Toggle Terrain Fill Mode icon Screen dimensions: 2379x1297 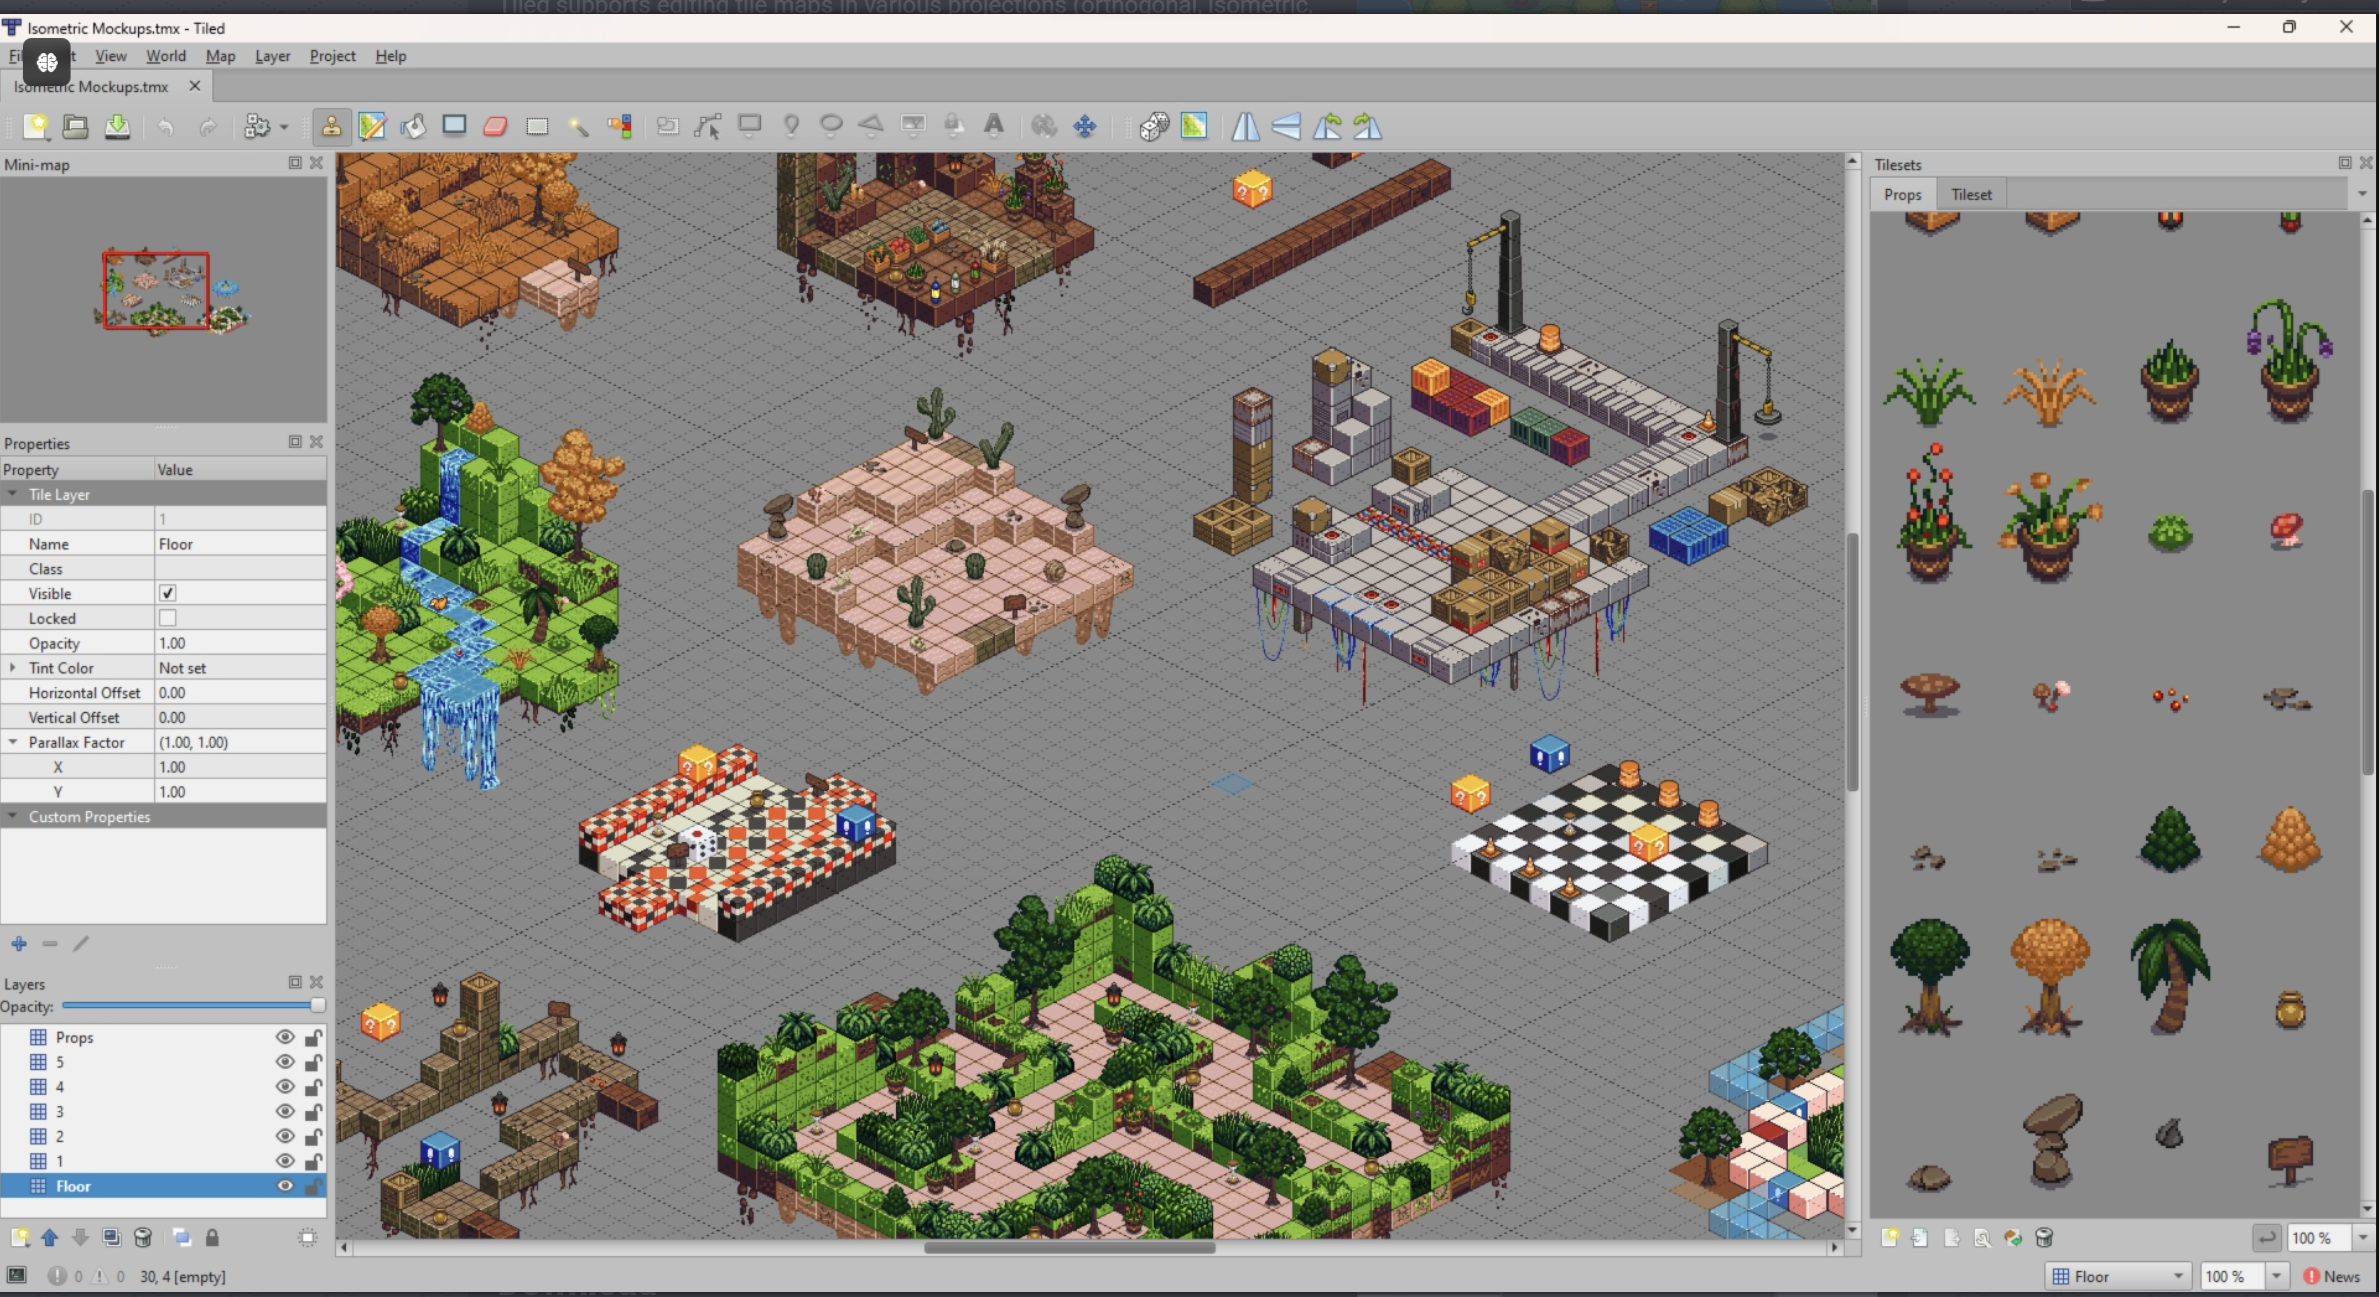coord(1194,126)
